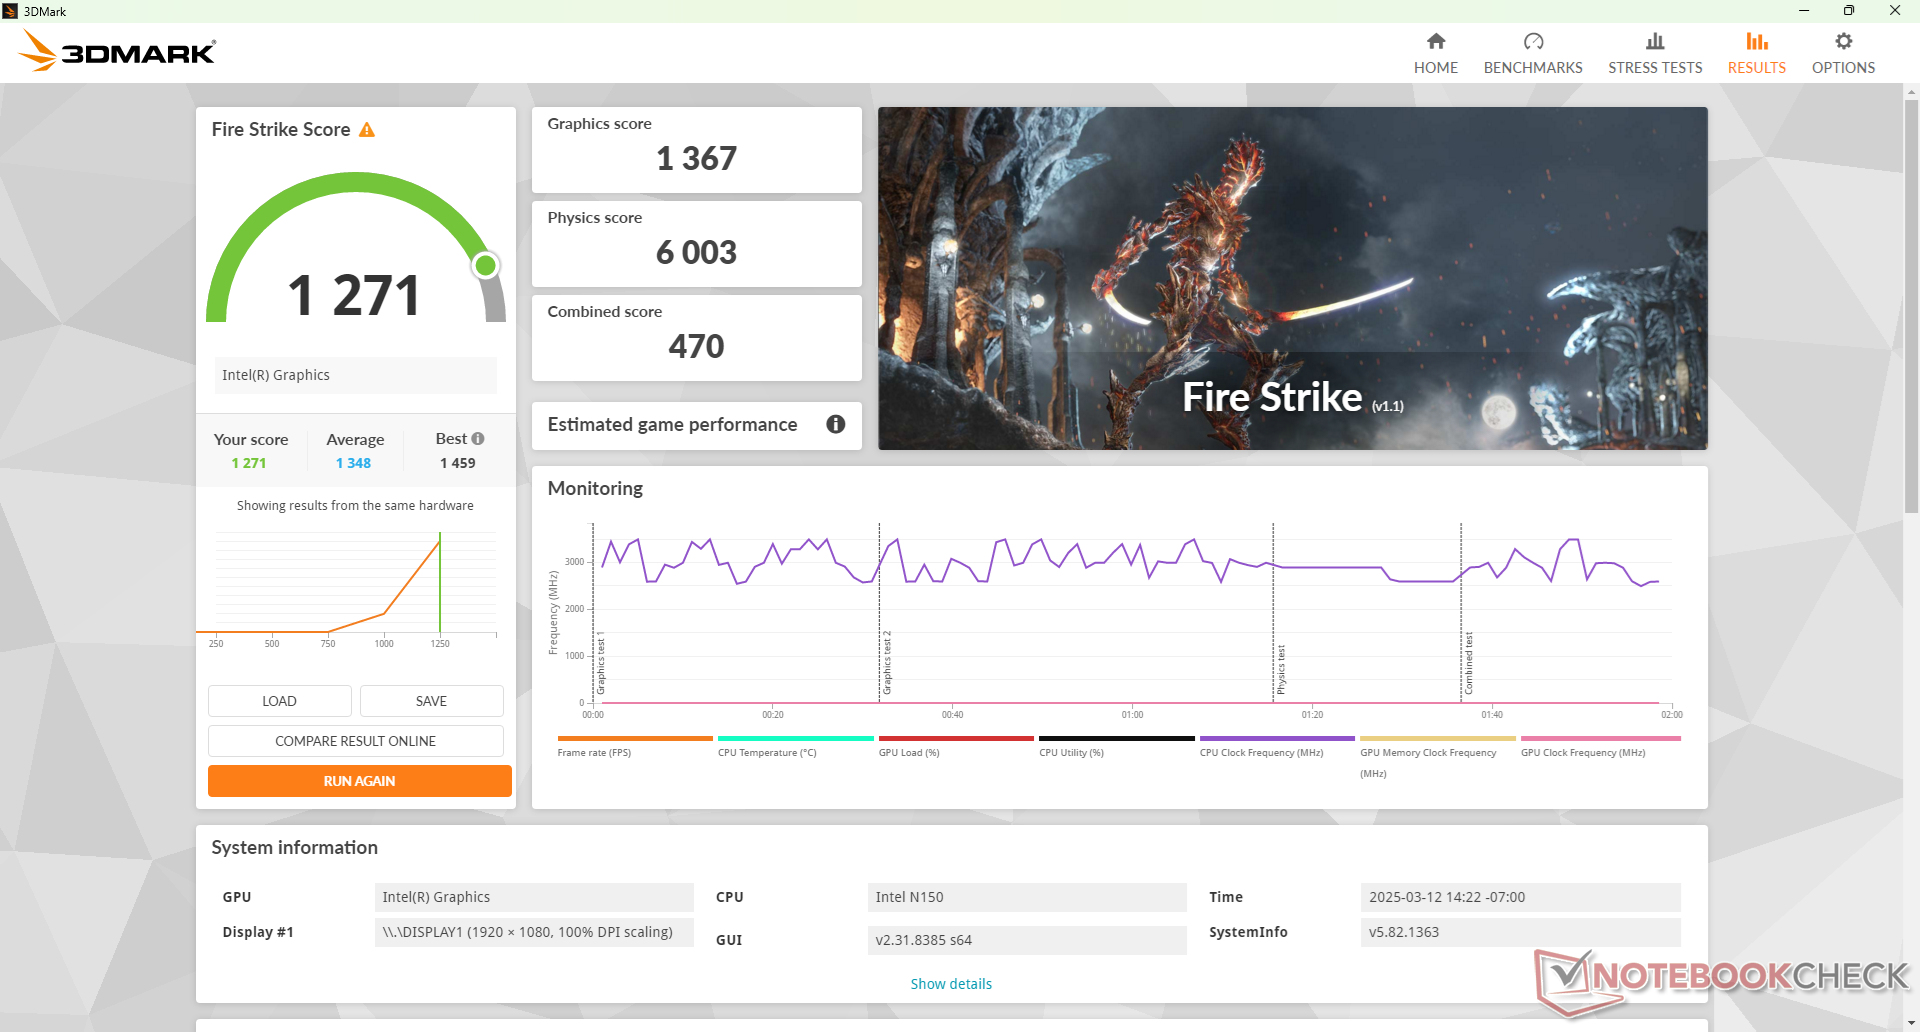
Task: Click the green score gauge dial
Action: [x=356, y=248]
